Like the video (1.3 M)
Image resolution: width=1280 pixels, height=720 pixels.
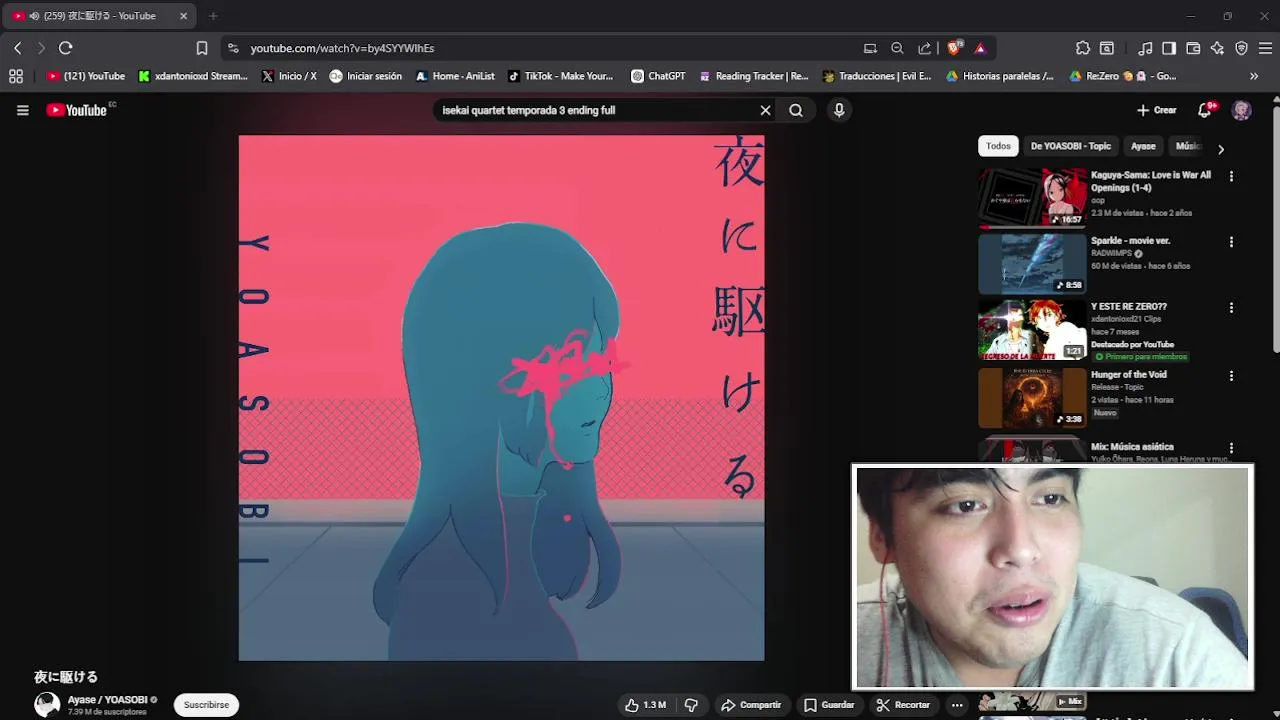645,705
